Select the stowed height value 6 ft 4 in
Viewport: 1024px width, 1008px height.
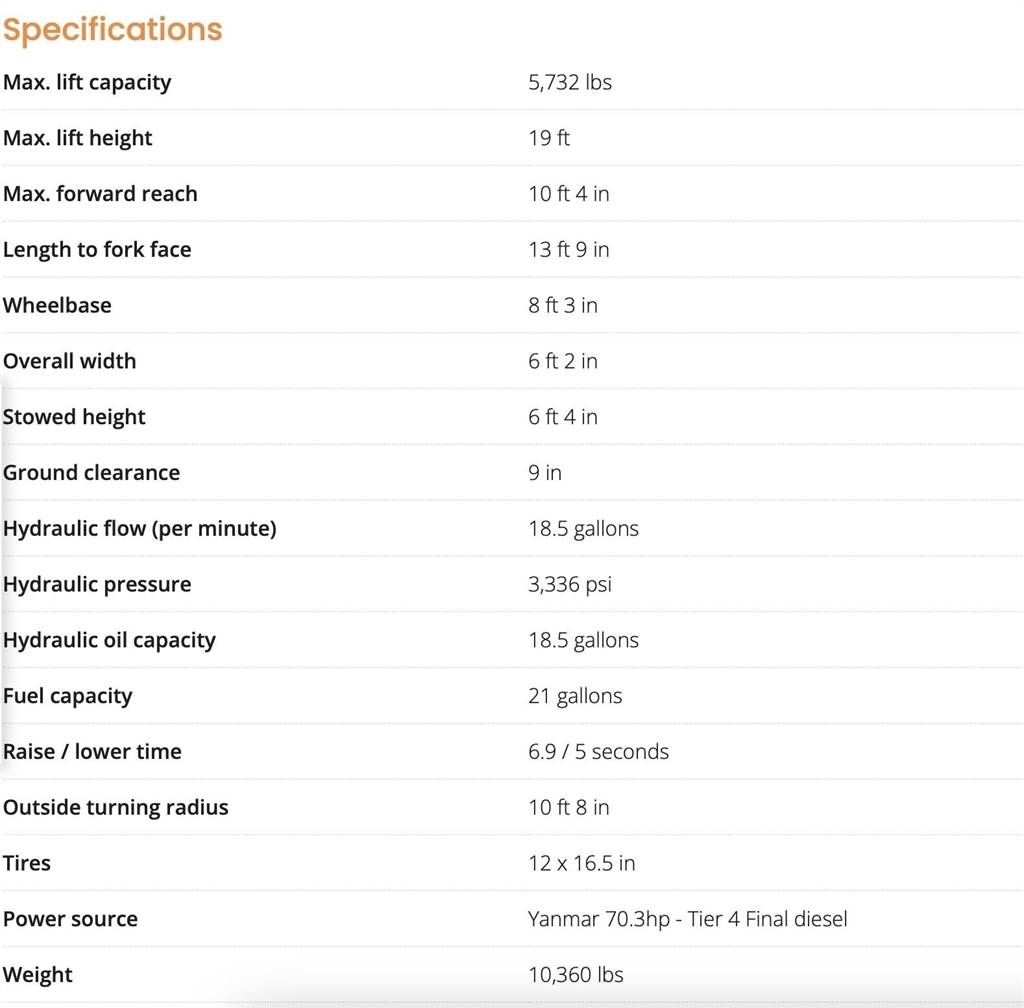click(x=562, y=417)
